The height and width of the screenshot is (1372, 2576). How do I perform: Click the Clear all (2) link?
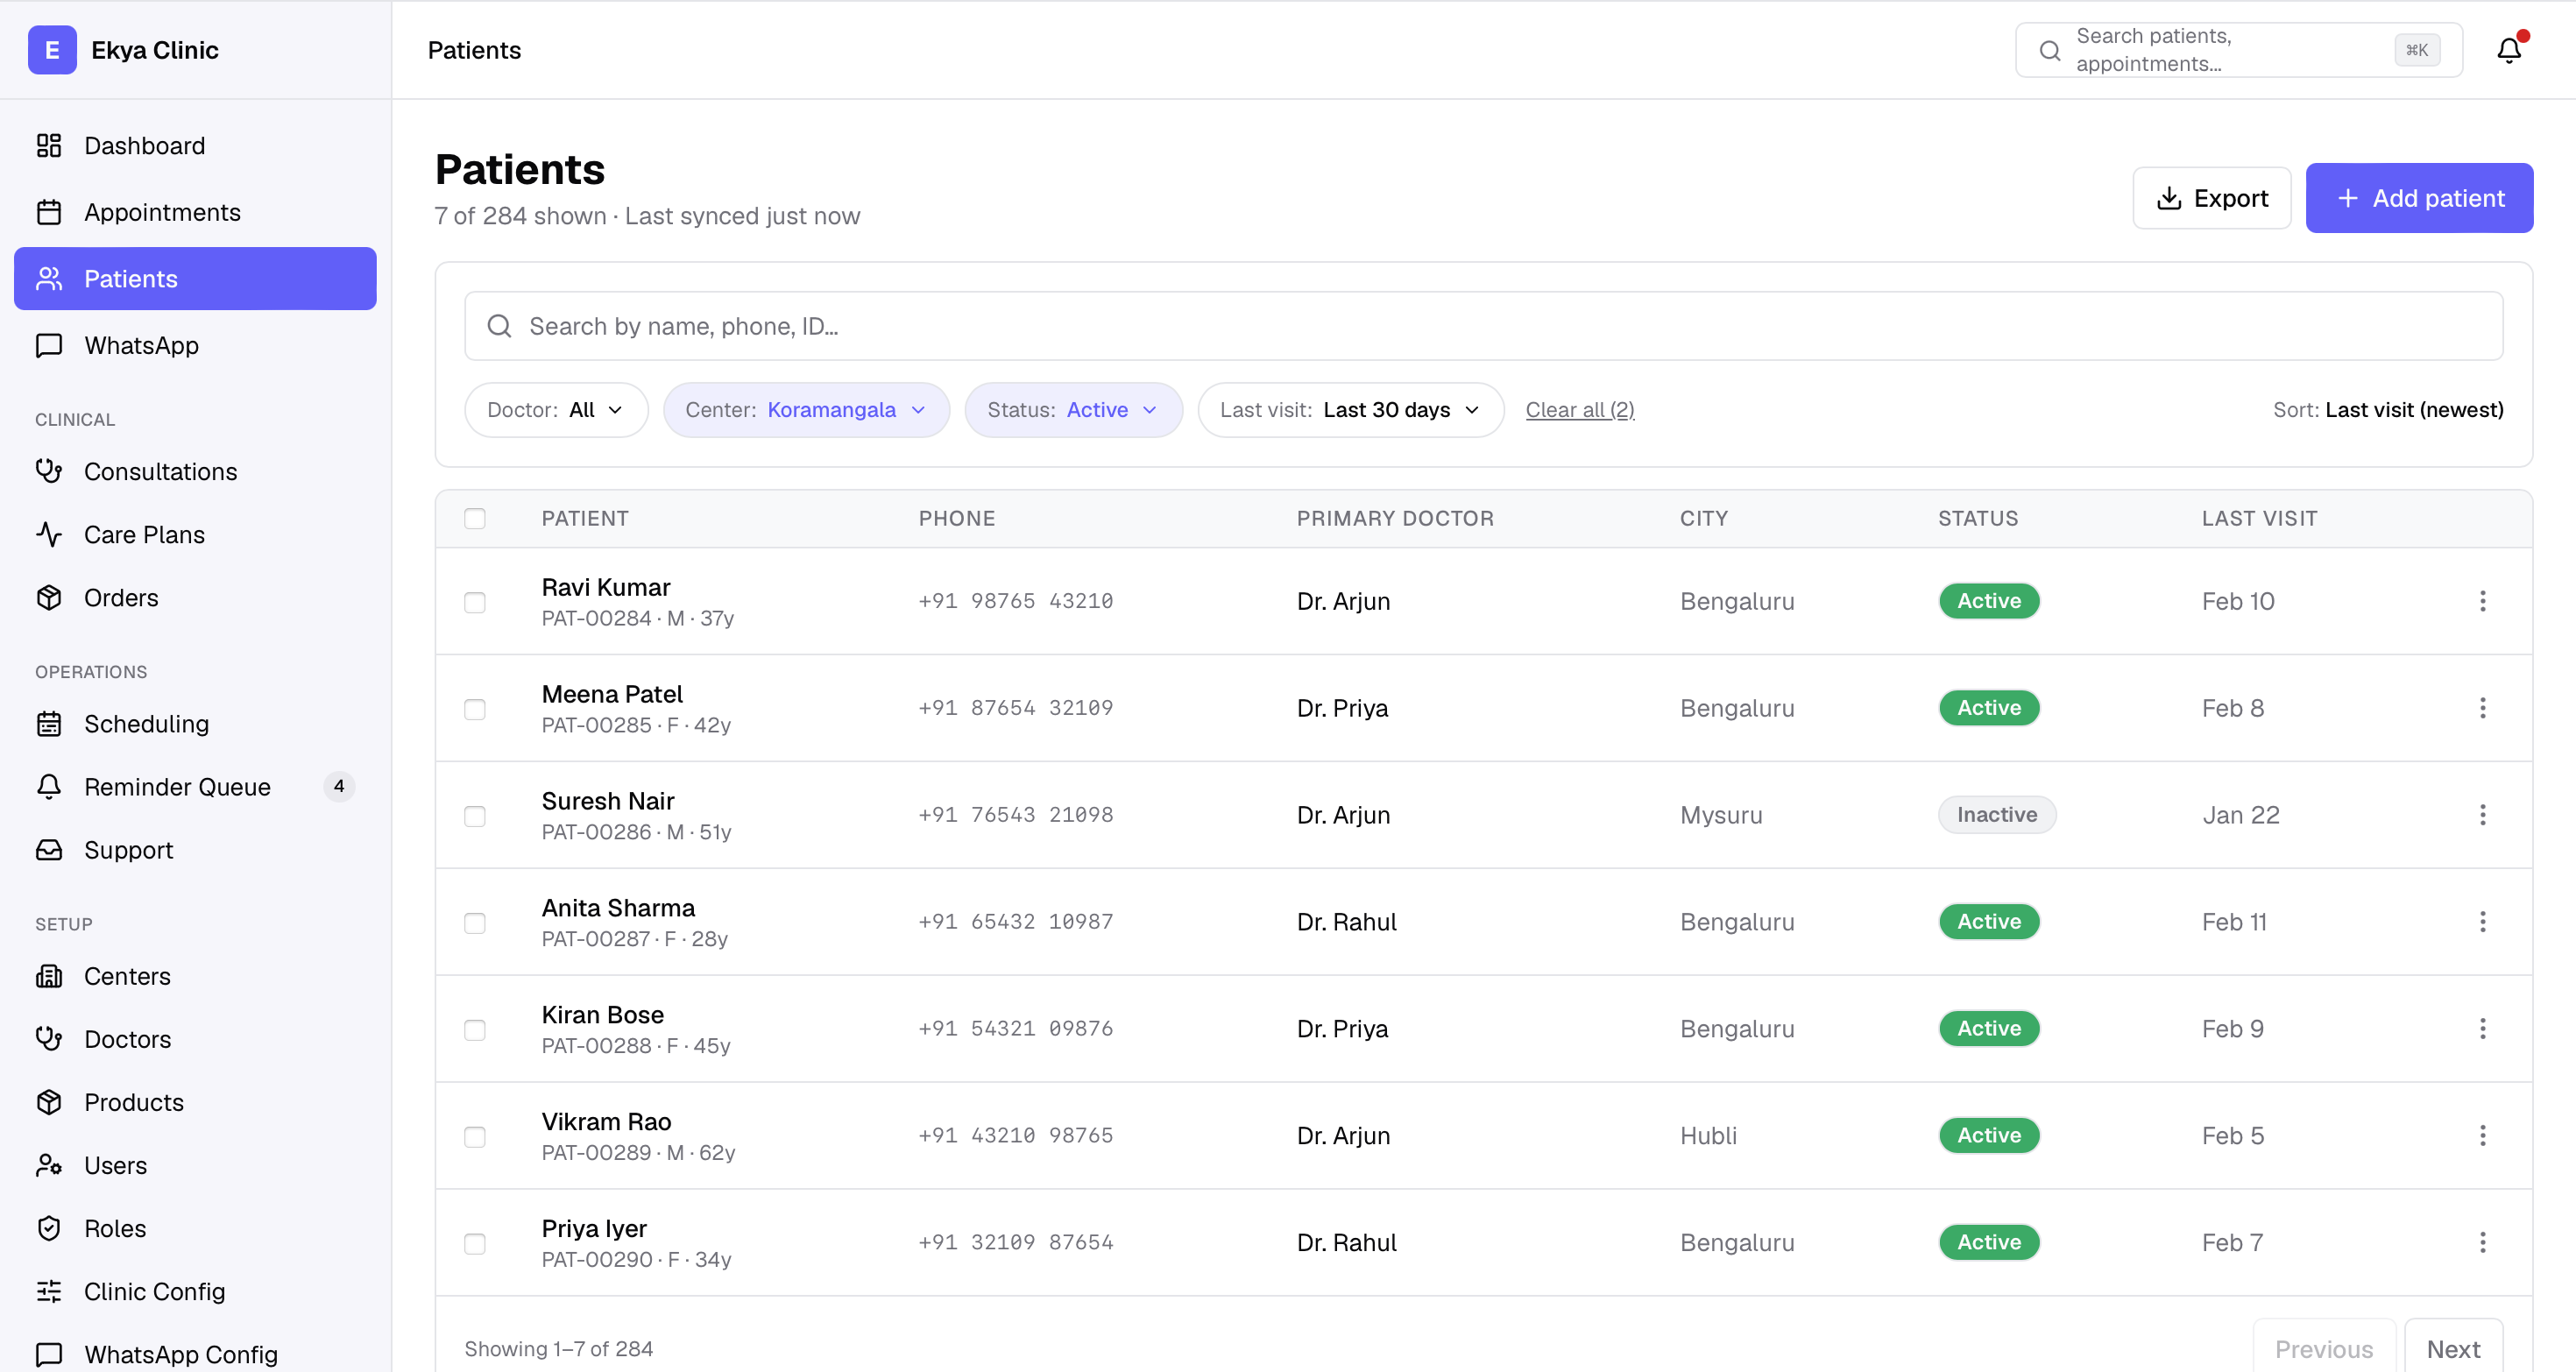pyautogui.click(x=1579, y=410)
